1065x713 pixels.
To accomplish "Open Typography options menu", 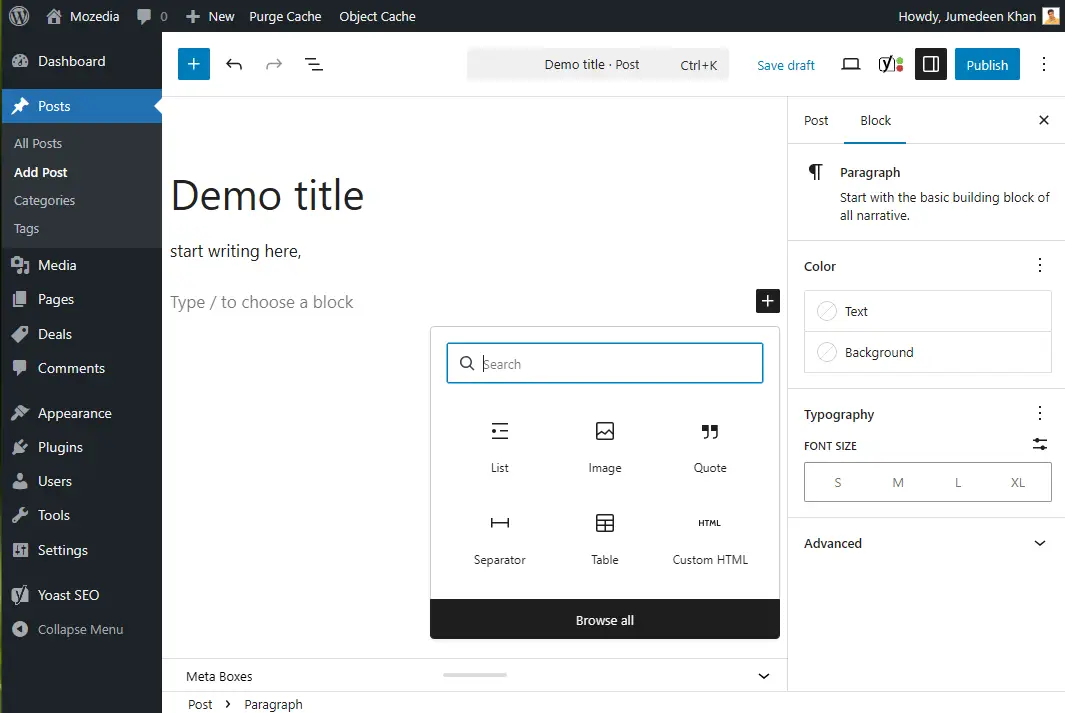I will click(x=1040, y=414).
